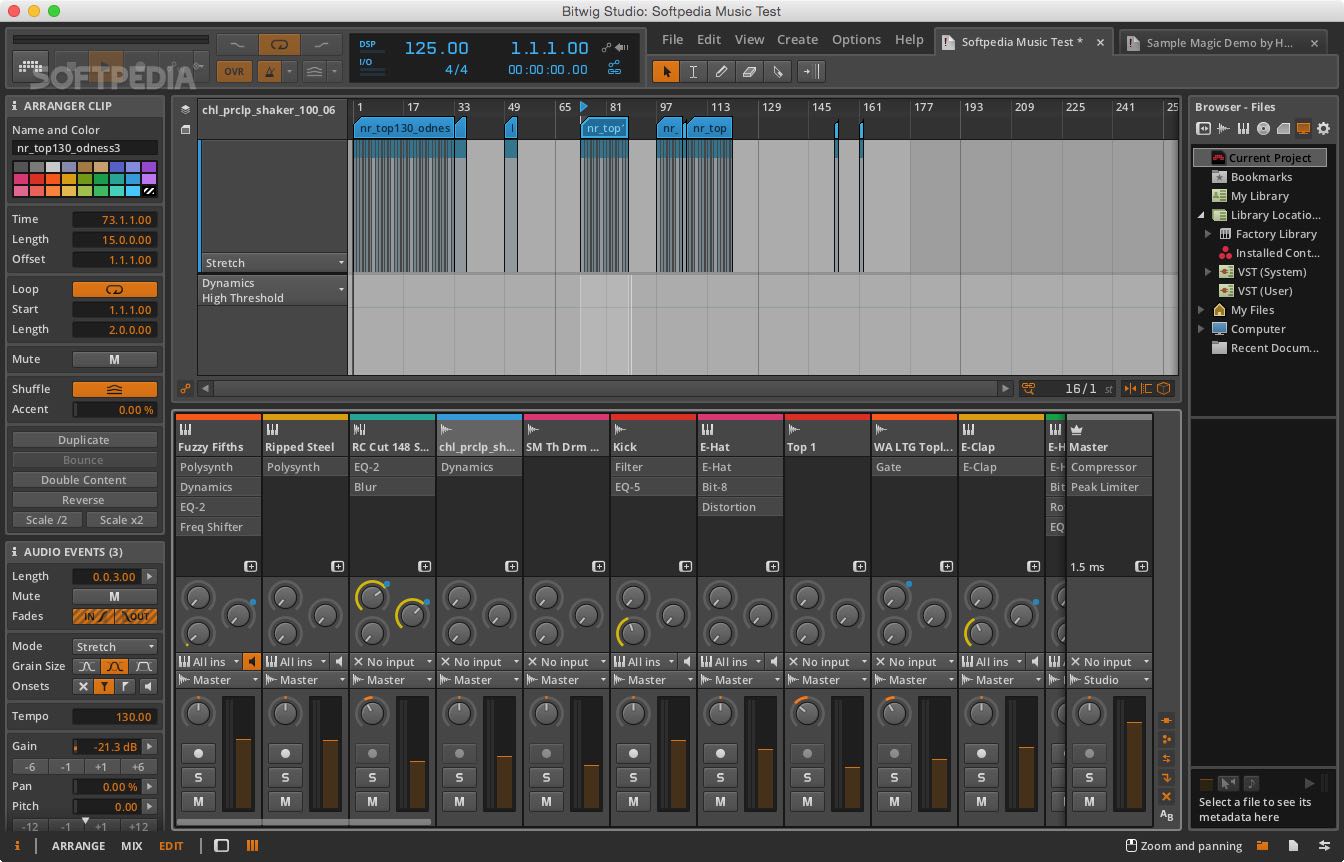Select the Pen tool in the toolbar
Image resolution: width=1344 pixels, height=862 pixels.
(x=721, y=71)
